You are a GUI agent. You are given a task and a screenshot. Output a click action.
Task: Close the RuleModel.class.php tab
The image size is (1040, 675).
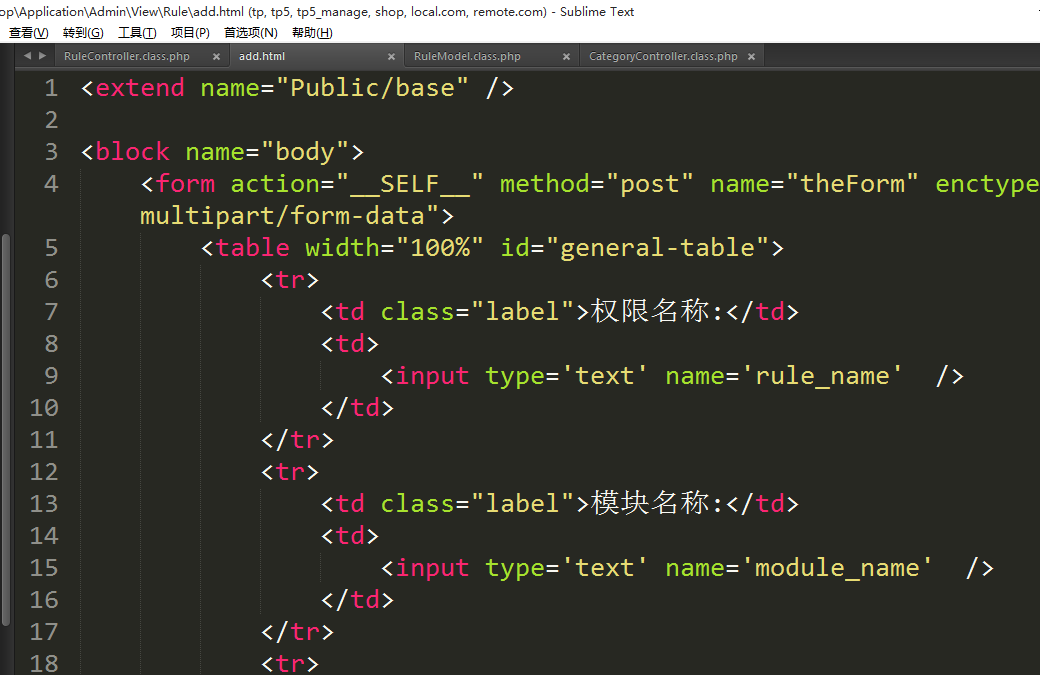tap(566, 57)
